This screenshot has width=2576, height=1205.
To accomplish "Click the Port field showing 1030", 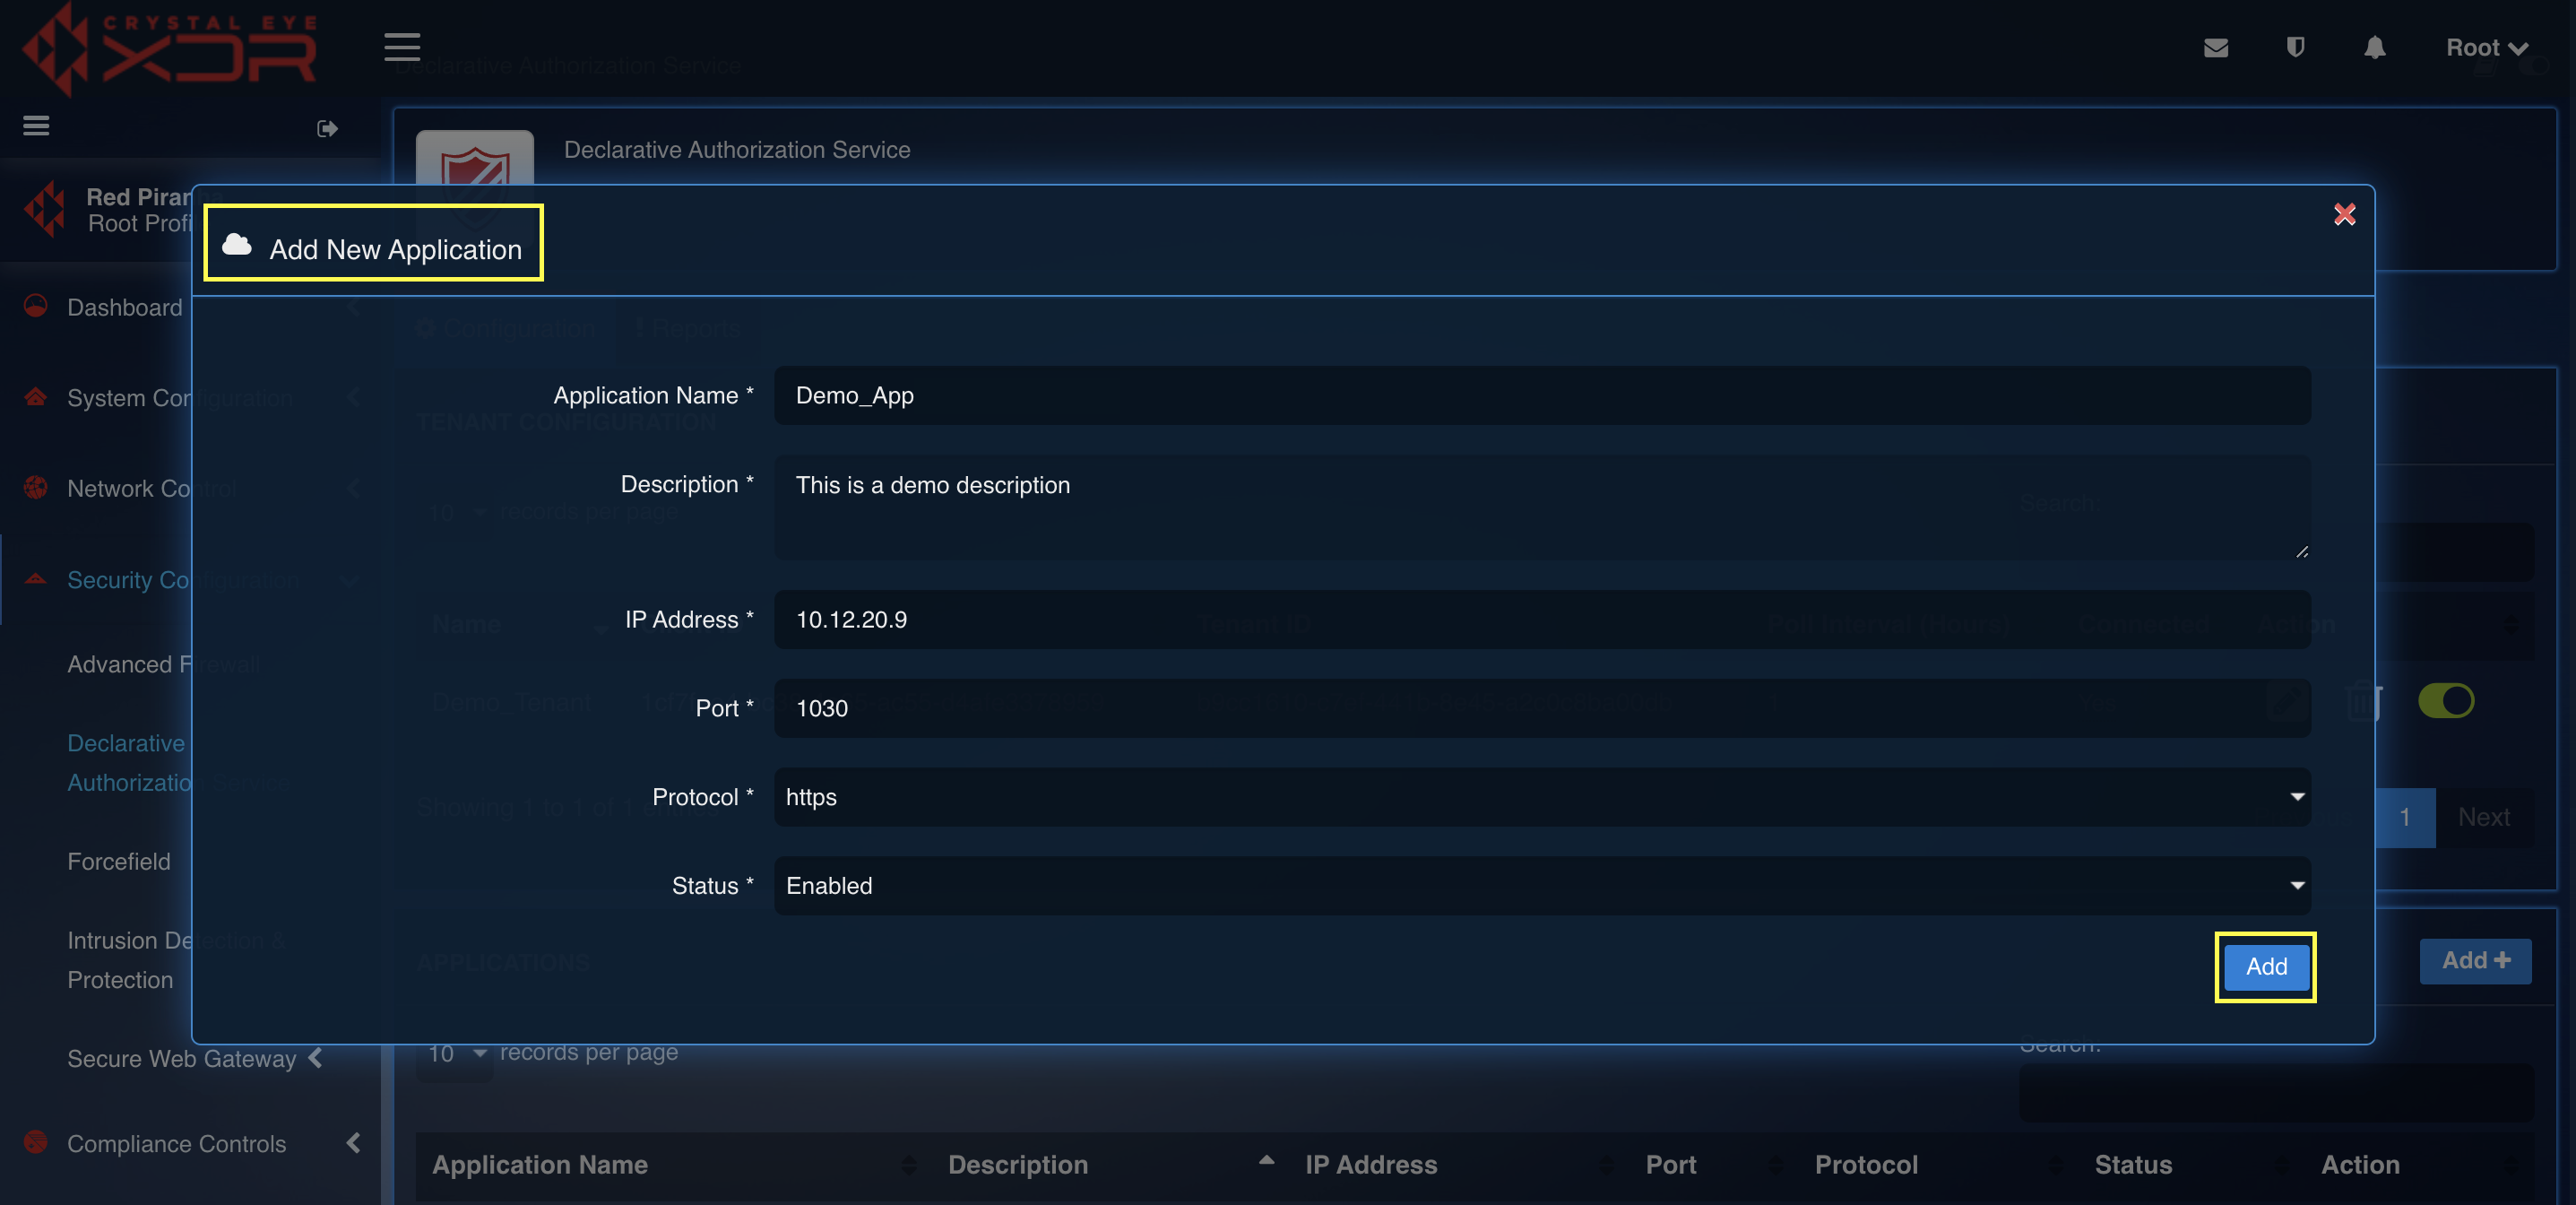I will pos(1542,708).
